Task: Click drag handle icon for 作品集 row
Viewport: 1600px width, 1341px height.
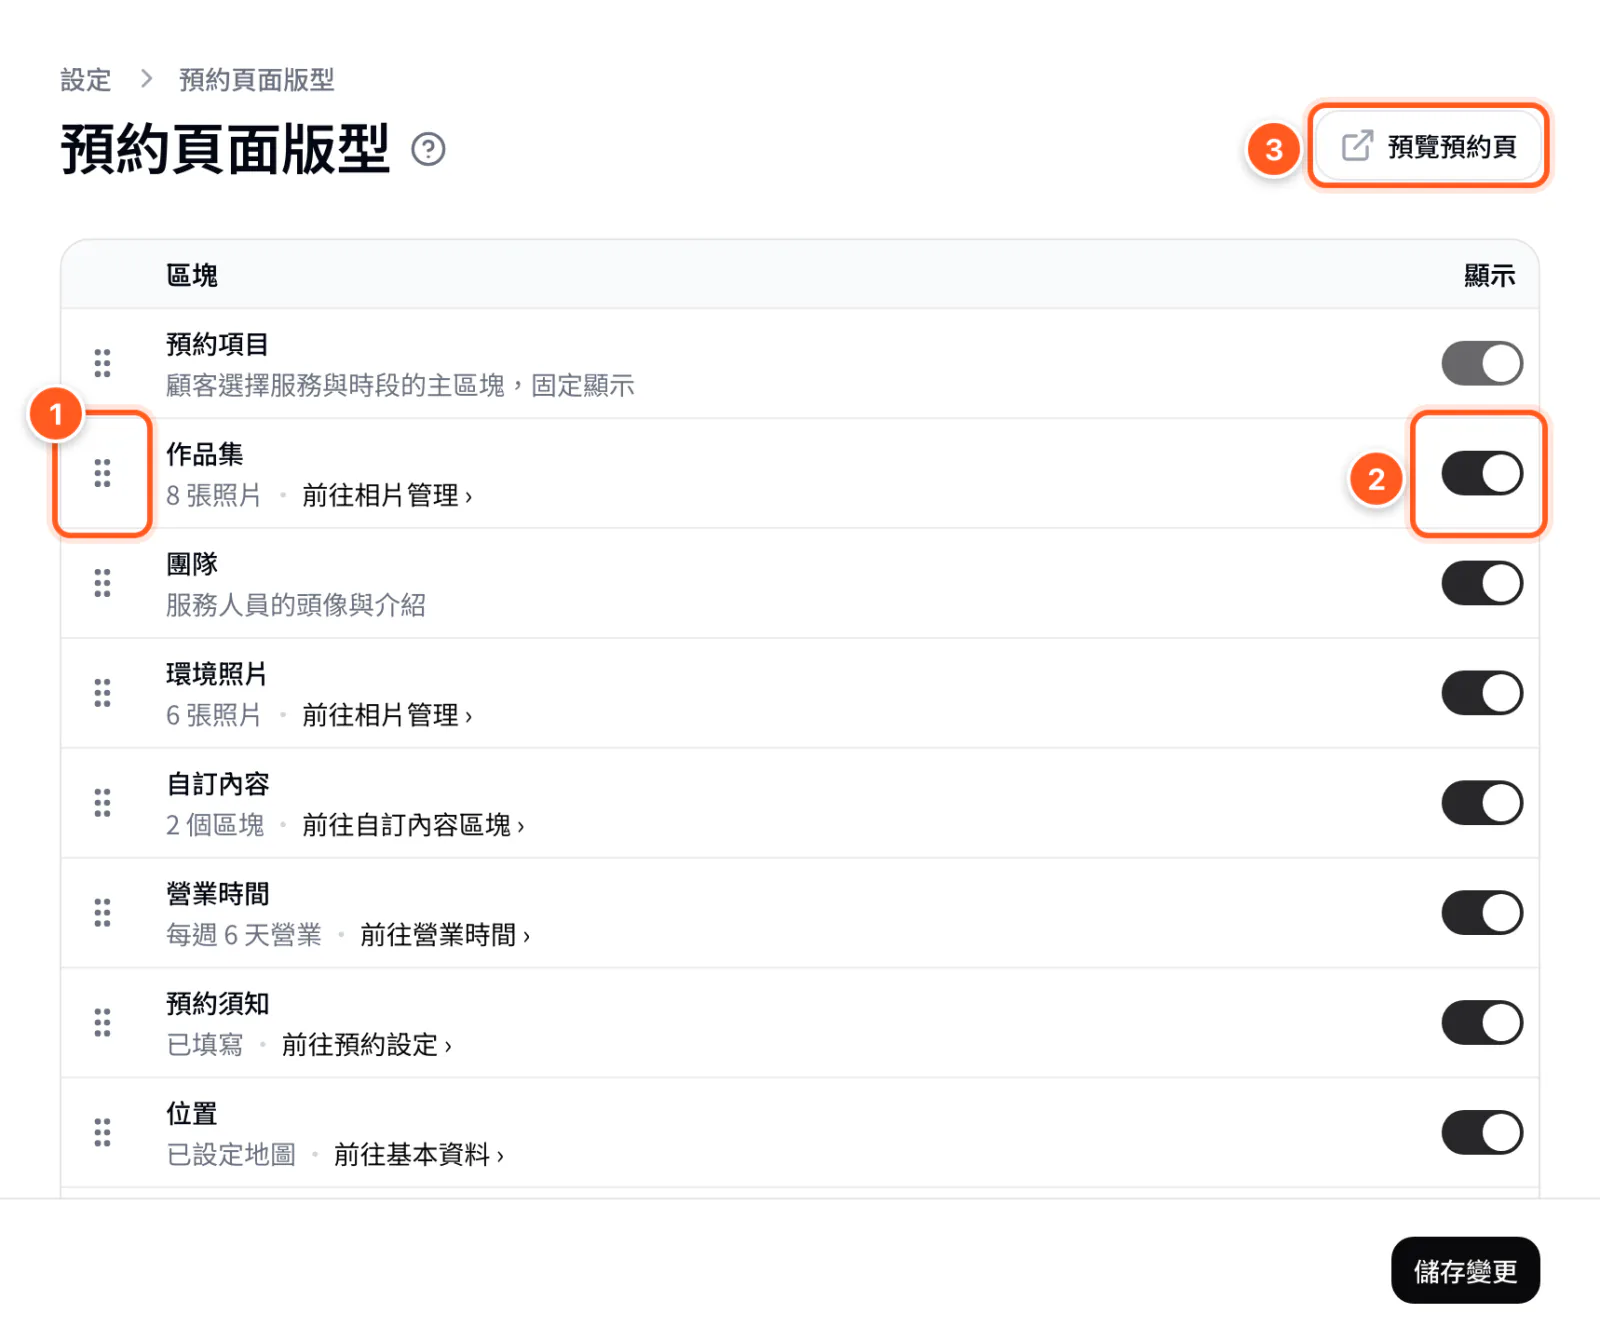Action: point(102,473)
